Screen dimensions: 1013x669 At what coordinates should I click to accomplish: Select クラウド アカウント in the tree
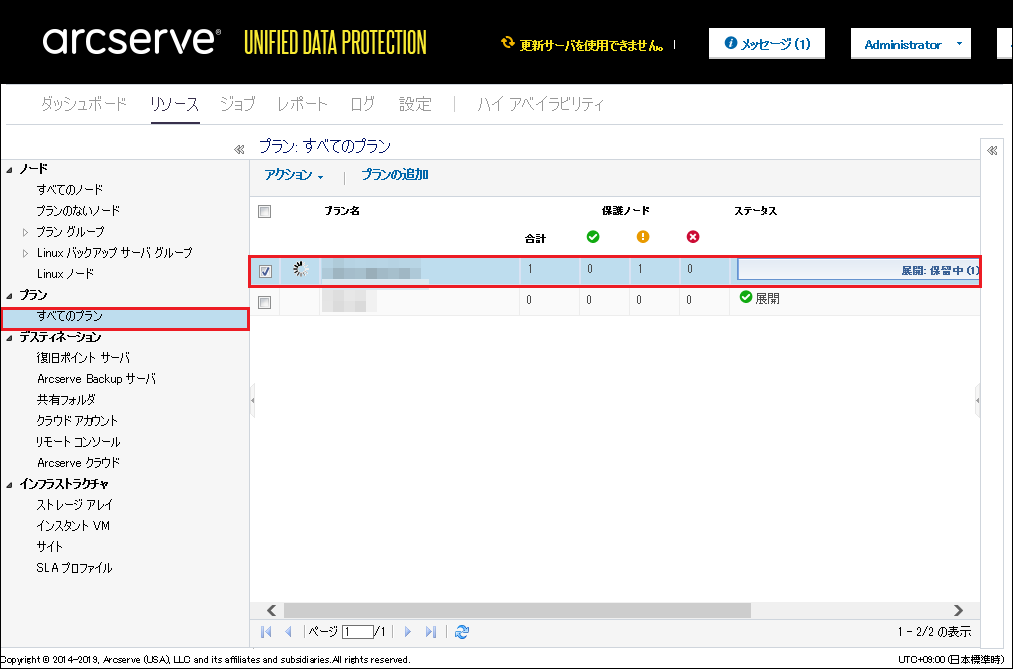78,420
